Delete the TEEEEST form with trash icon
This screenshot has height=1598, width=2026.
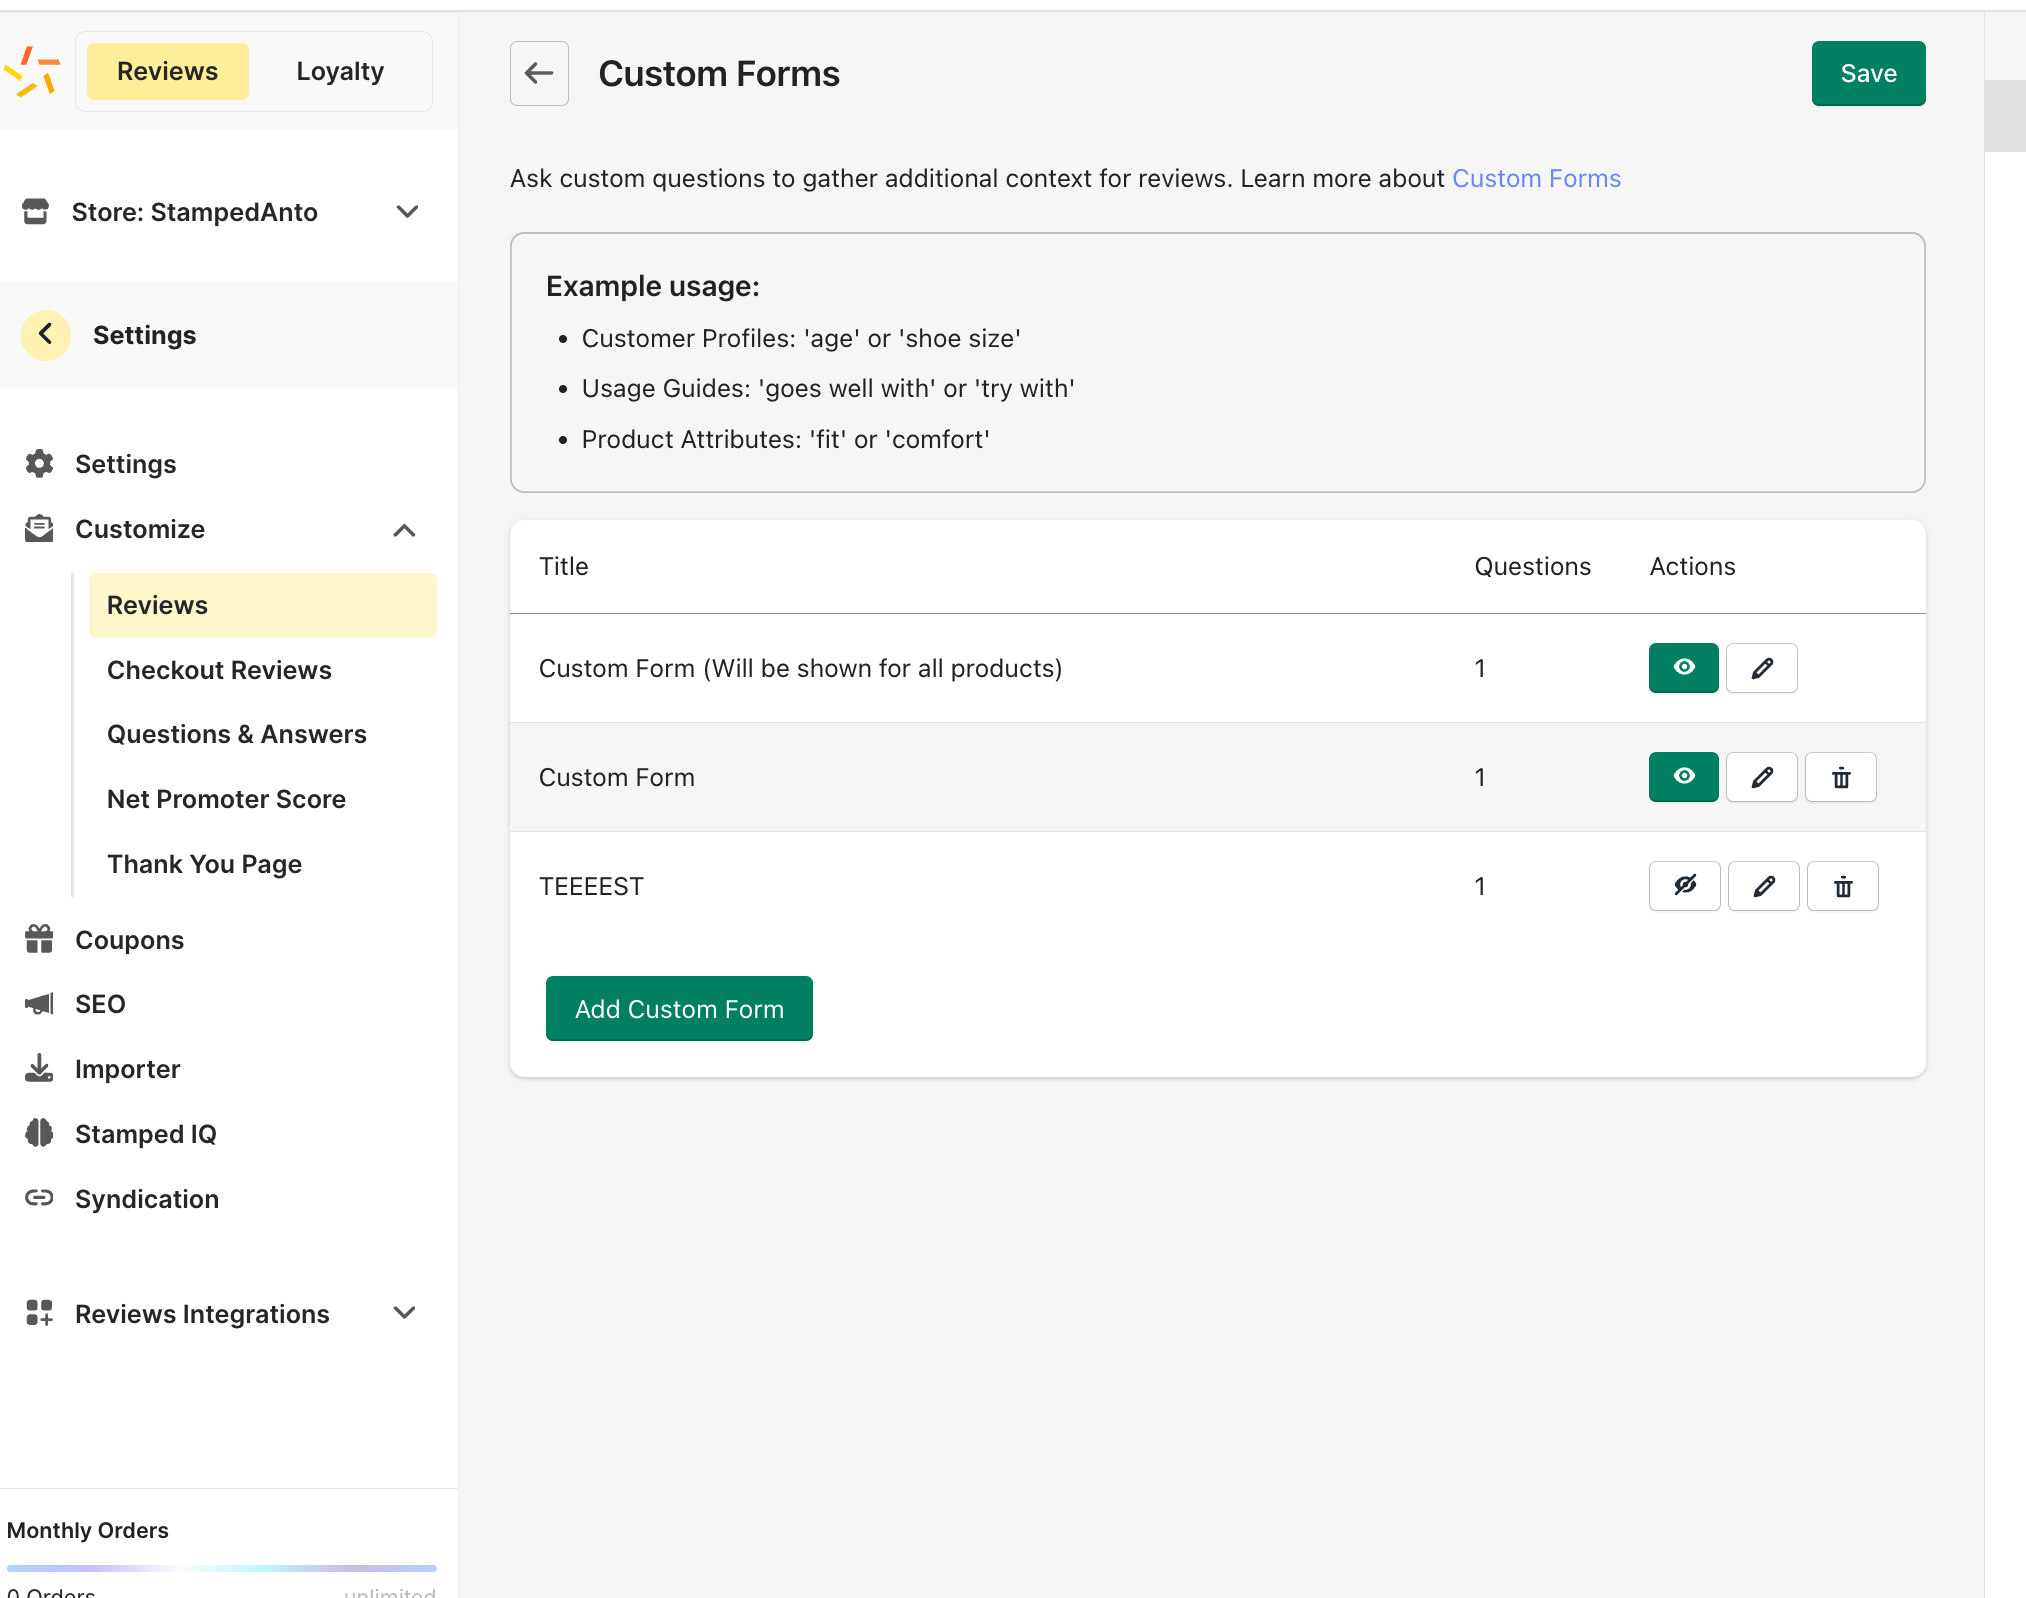pyautogui.click(x=1842, y=886)
